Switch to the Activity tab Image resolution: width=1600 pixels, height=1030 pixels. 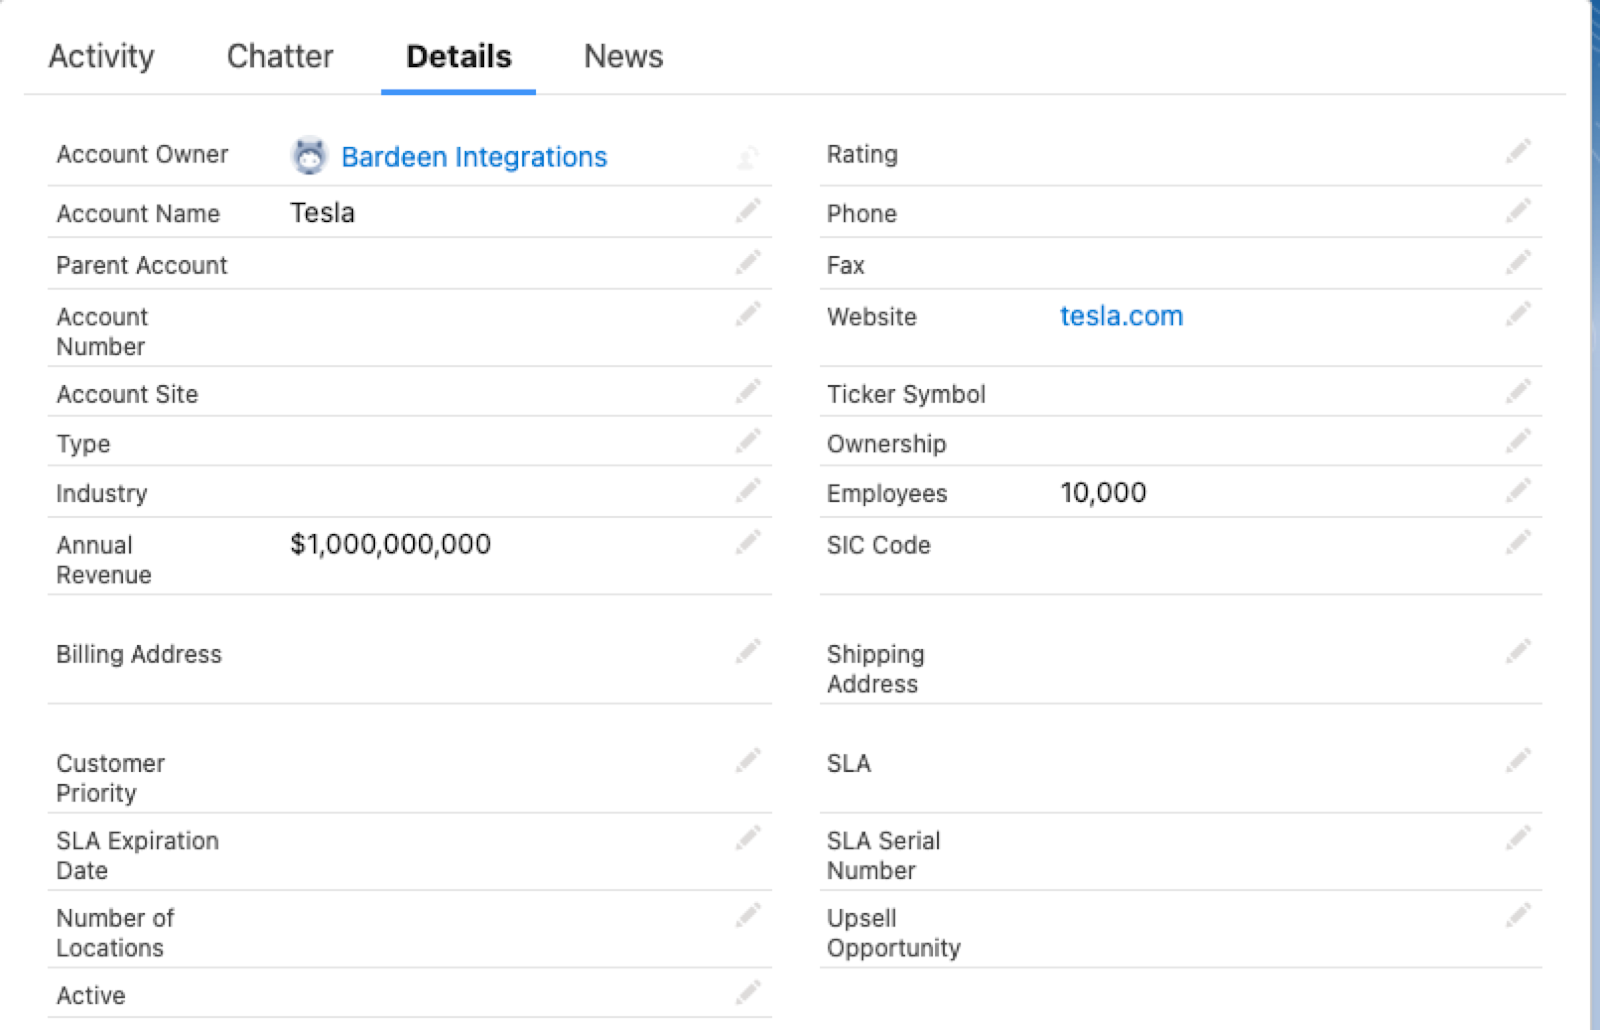pos(101,57)
